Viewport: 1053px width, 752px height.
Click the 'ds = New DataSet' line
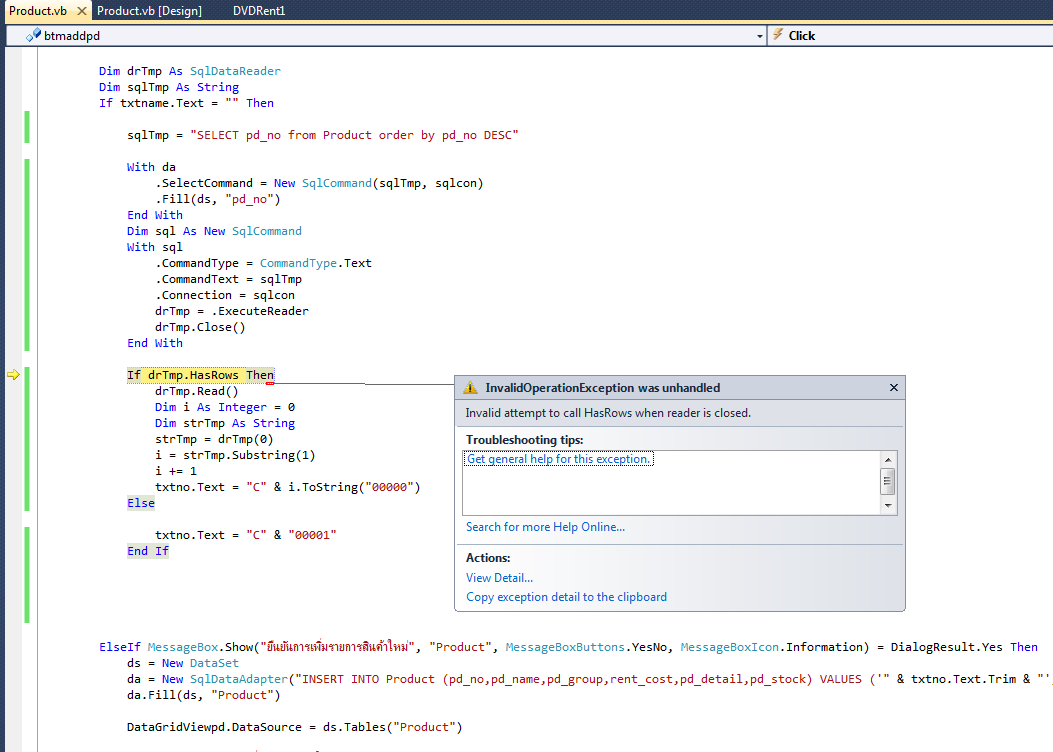(183, 663)
